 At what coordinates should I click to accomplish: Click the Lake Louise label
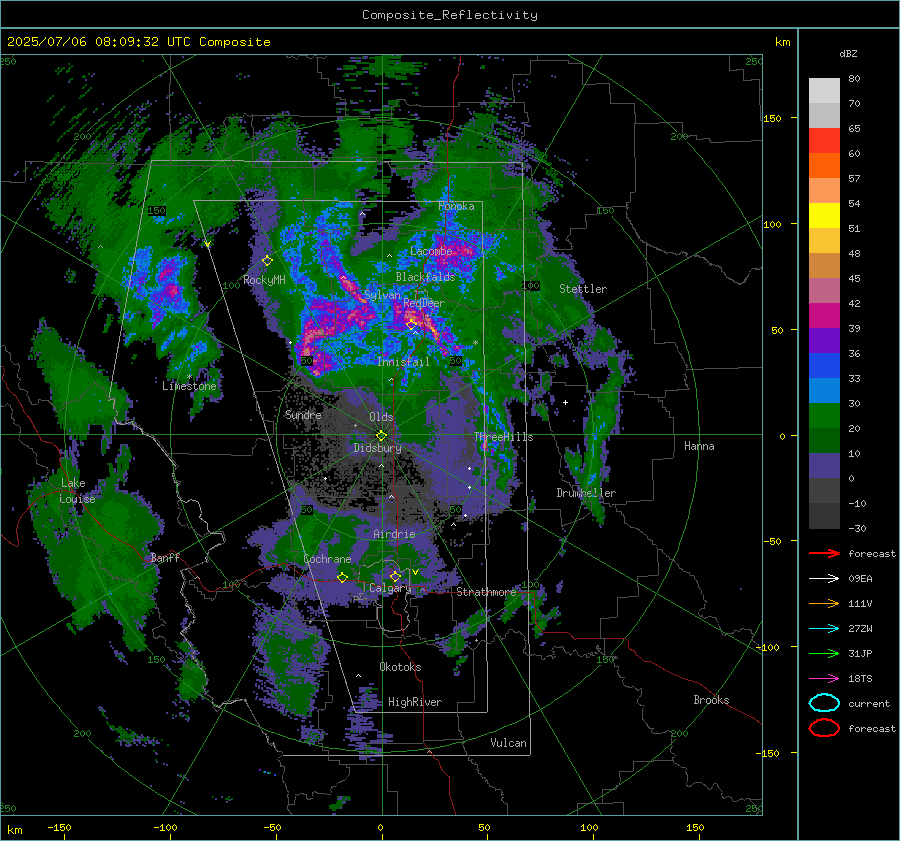coord(77,491)
